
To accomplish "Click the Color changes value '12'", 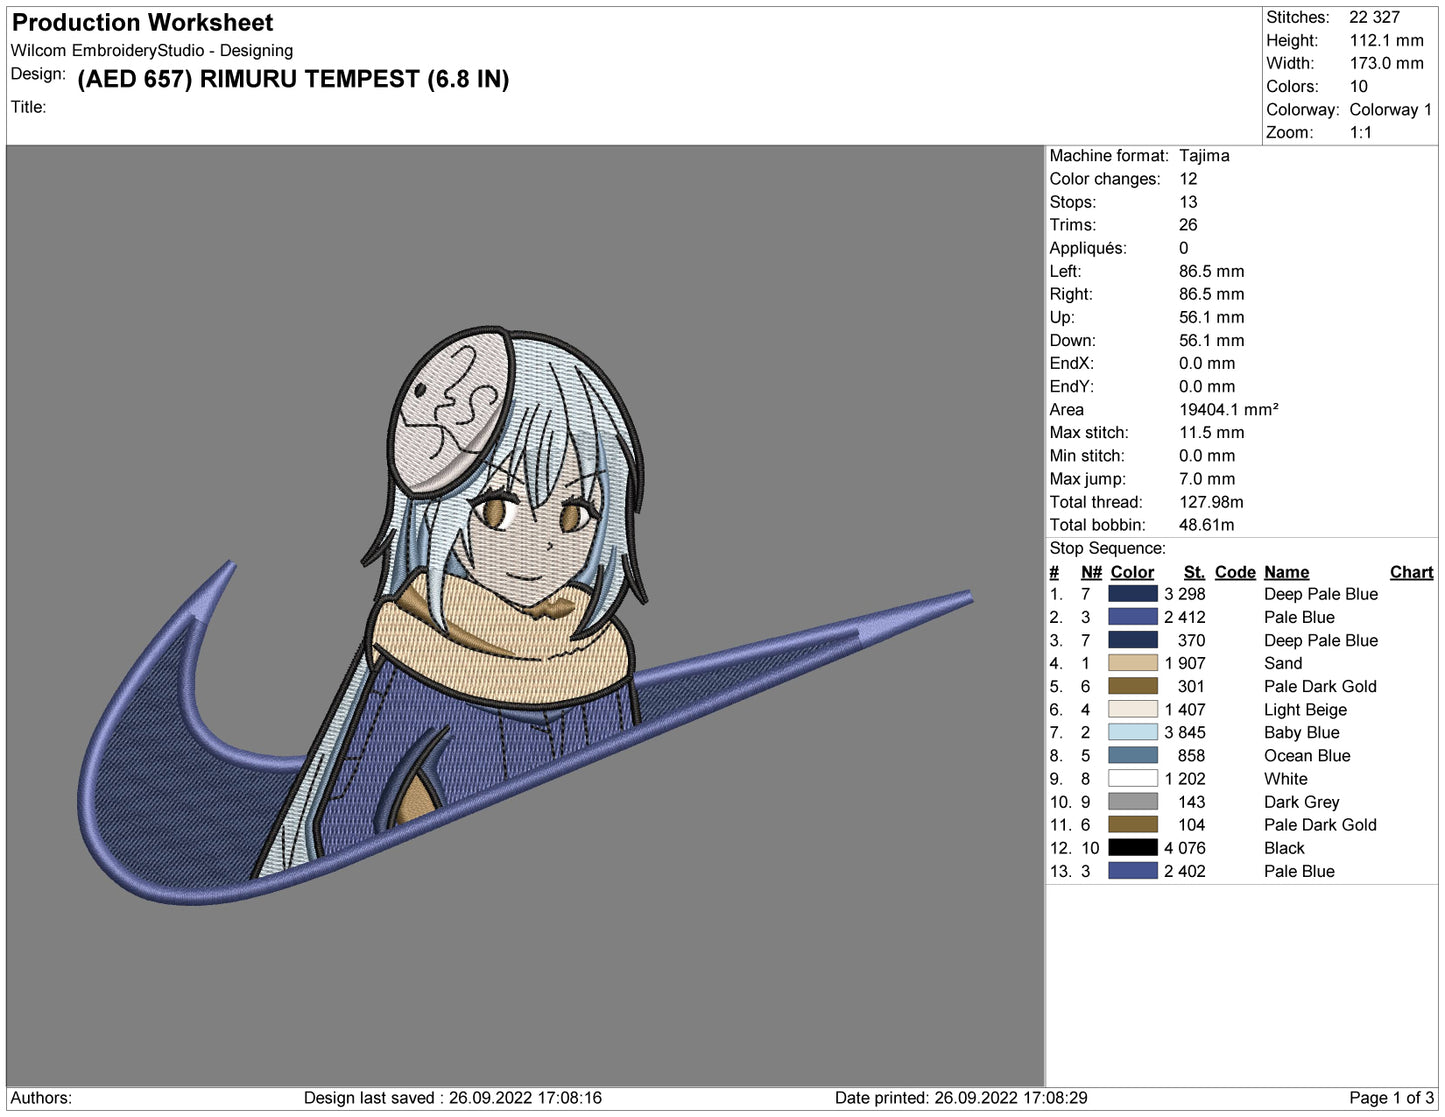I will click(x=1188, y=178).
